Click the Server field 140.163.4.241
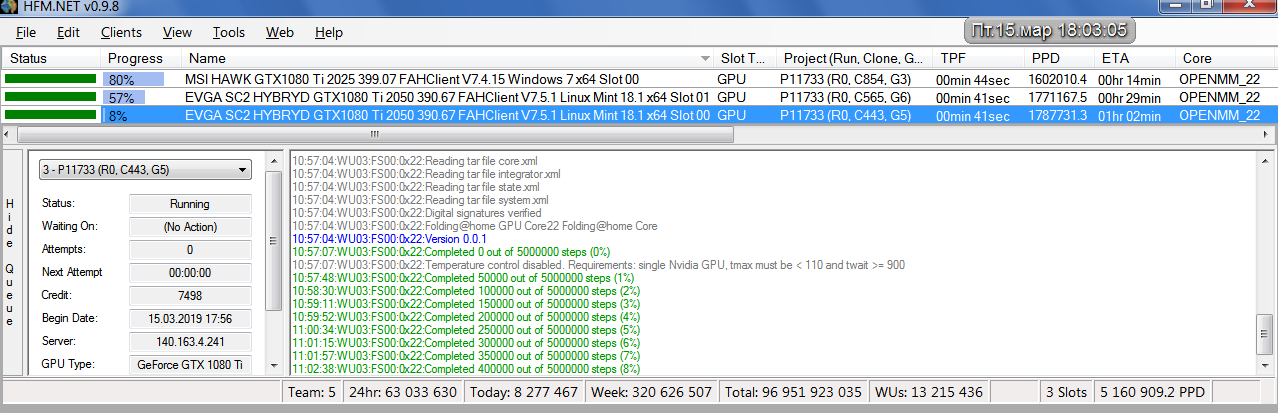Screen dimensions: 1278x413 190,342
